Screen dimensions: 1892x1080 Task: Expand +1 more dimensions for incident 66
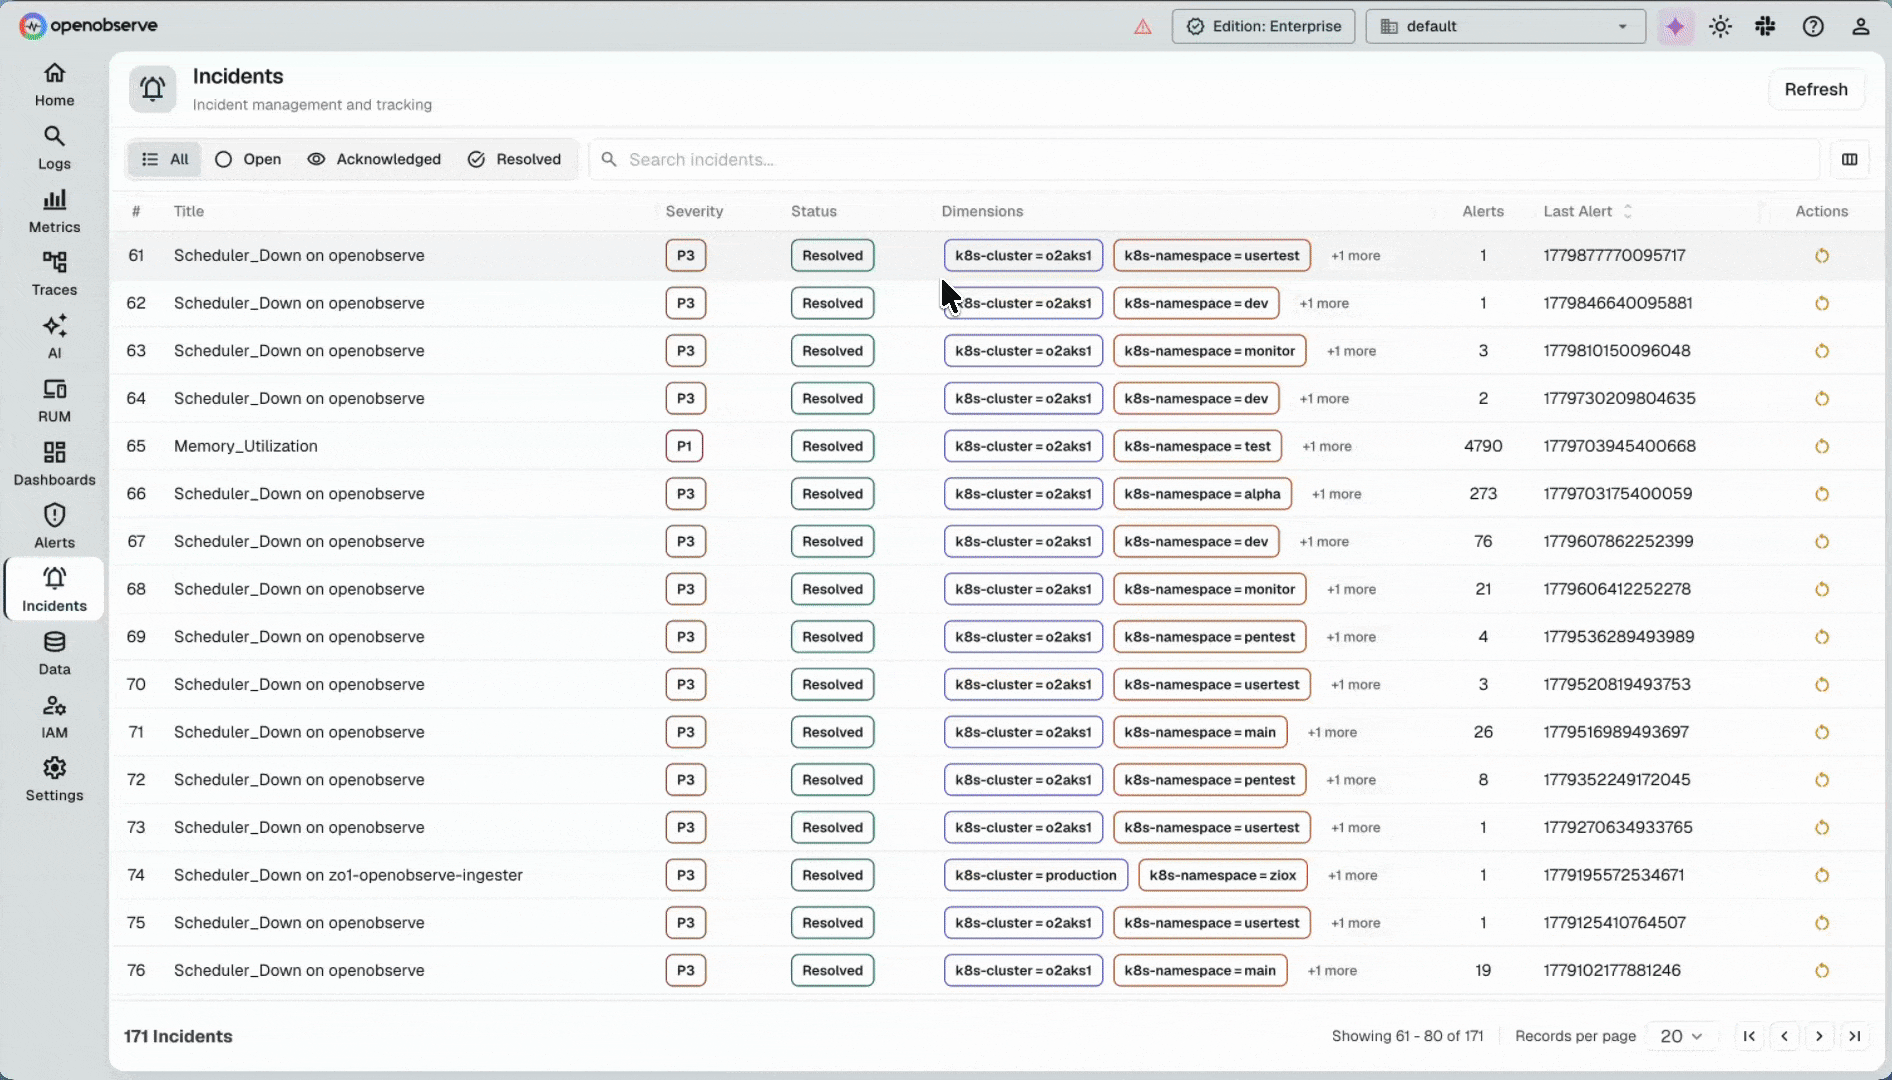point(1336,494)
